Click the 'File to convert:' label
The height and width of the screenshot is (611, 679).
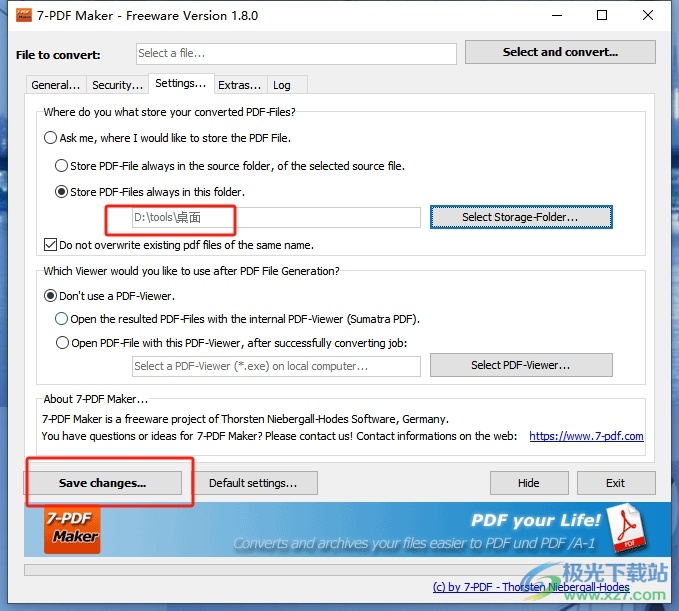pyautogui.click(x=58, y=55)
